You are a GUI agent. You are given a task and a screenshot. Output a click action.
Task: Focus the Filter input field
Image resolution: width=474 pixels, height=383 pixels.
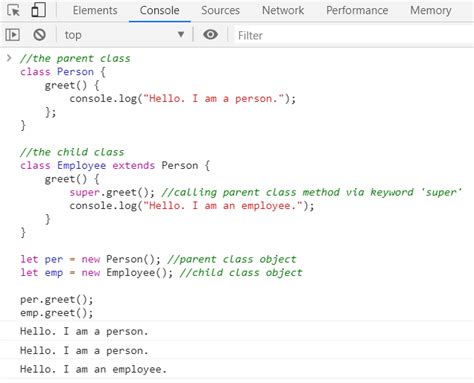[353, 35]
